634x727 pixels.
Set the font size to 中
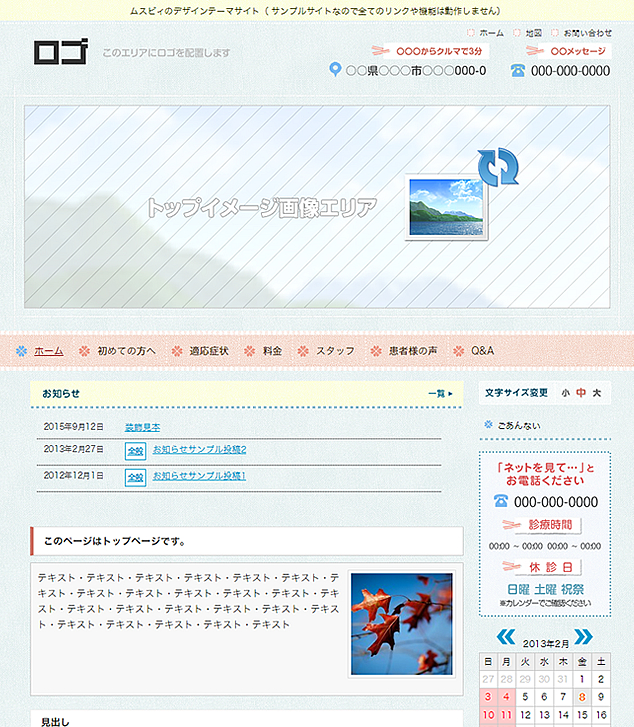pyautogui.click(x=581, y=393)
